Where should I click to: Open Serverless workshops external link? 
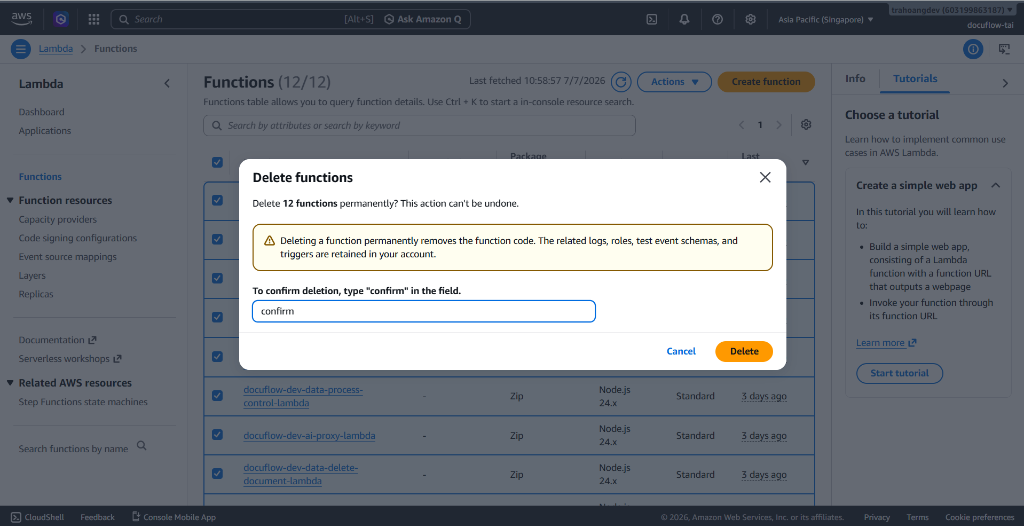(70, 359)
